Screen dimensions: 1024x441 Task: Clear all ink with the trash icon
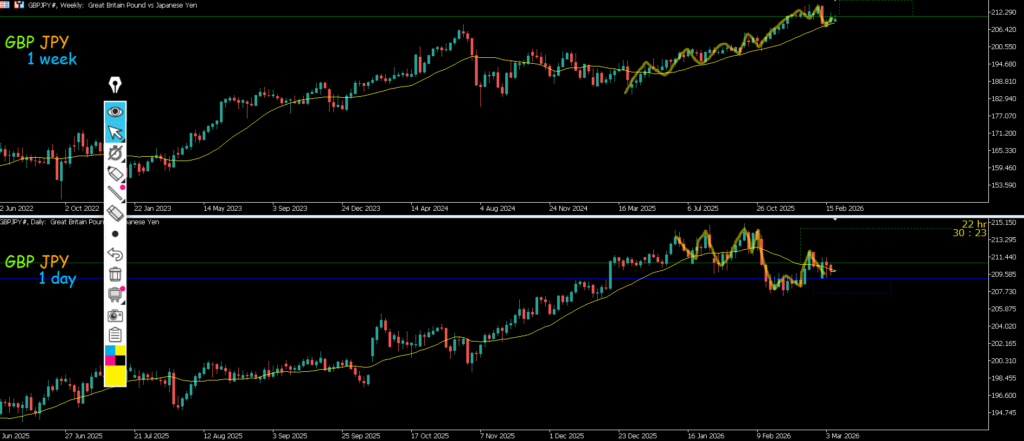(115, 274)
